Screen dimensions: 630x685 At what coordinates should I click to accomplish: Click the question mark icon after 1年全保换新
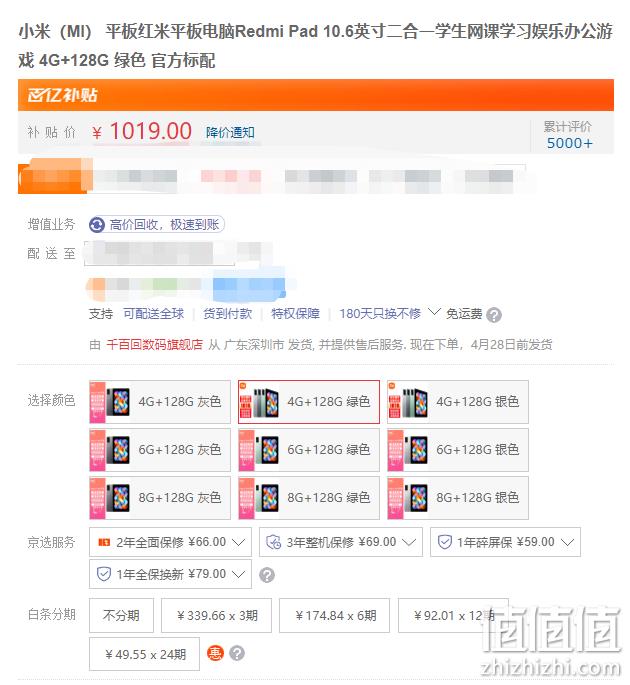point(267,575)
